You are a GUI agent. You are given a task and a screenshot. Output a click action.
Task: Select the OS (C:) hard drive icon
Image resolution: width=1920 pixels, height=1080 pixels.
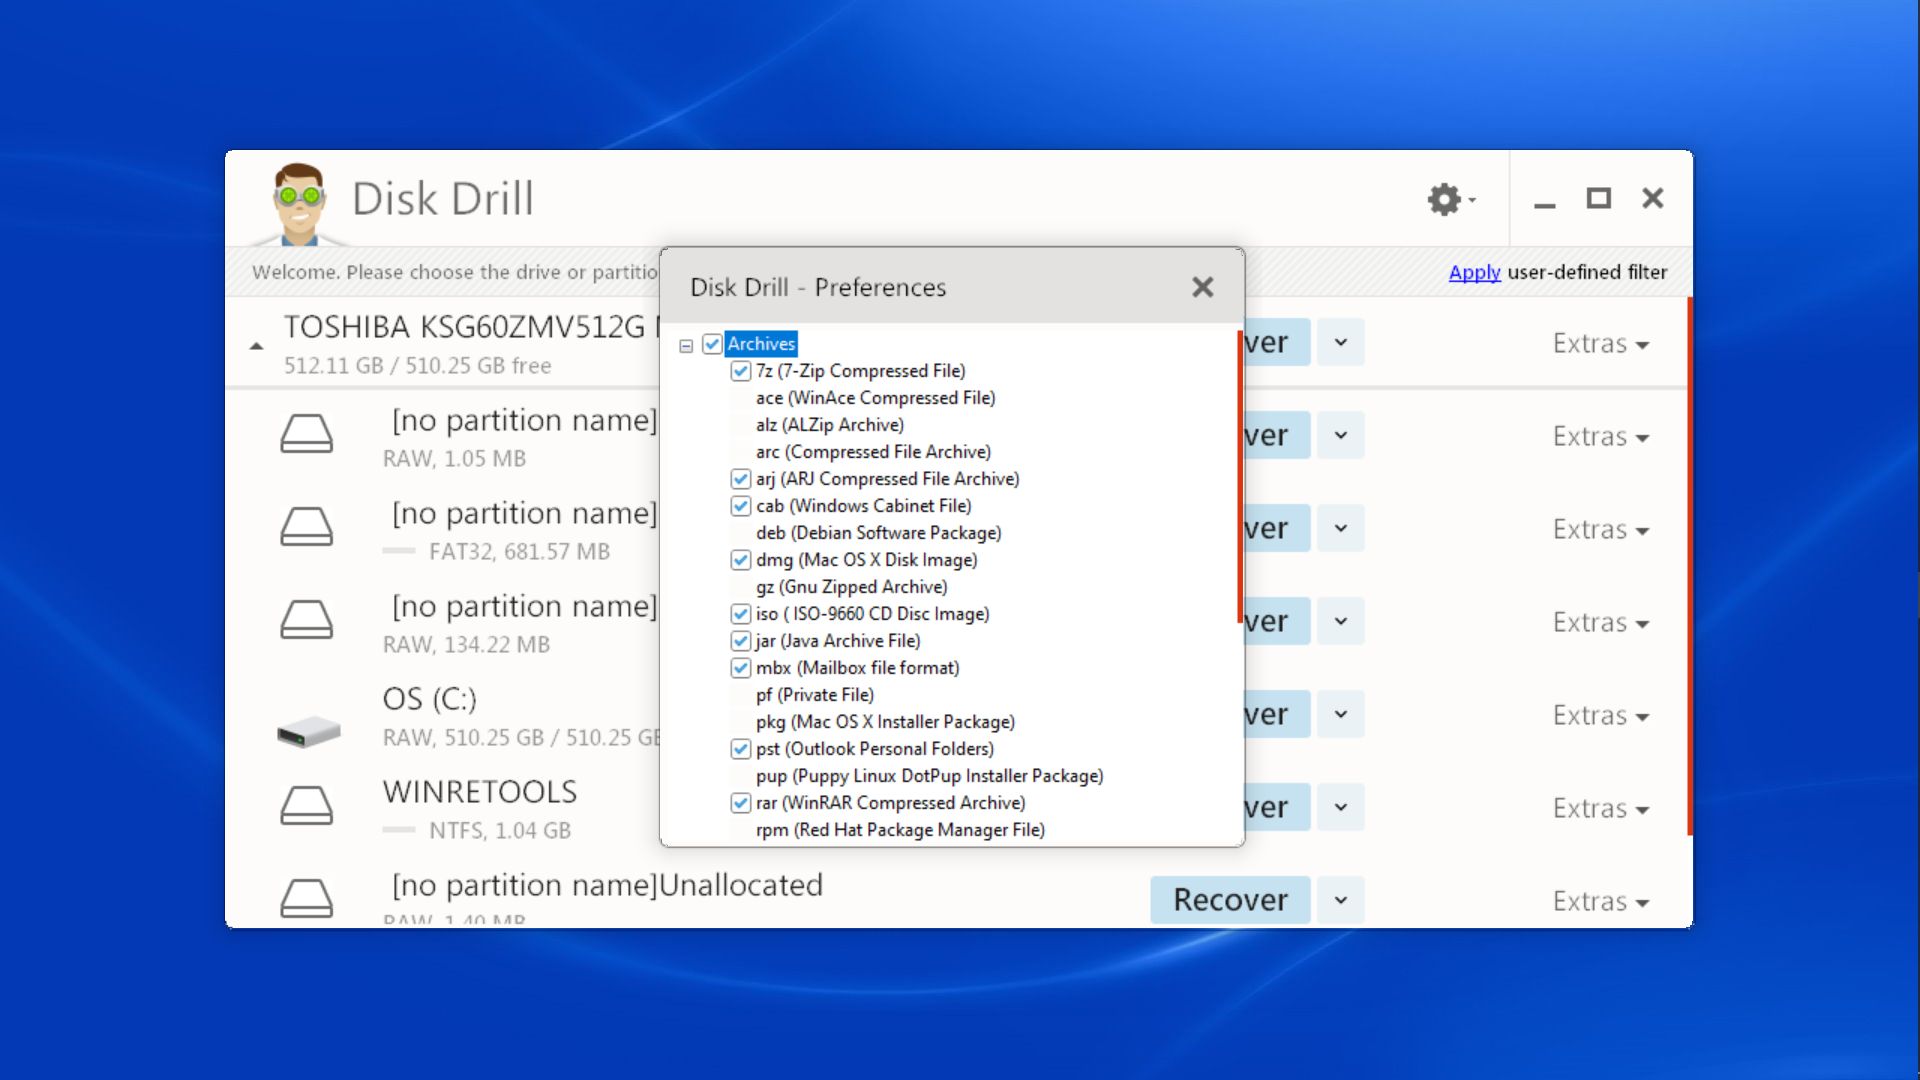308,731
